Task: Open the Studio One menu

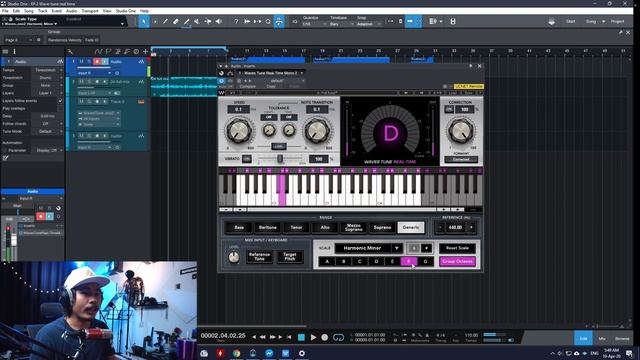Action: point(126,11)
